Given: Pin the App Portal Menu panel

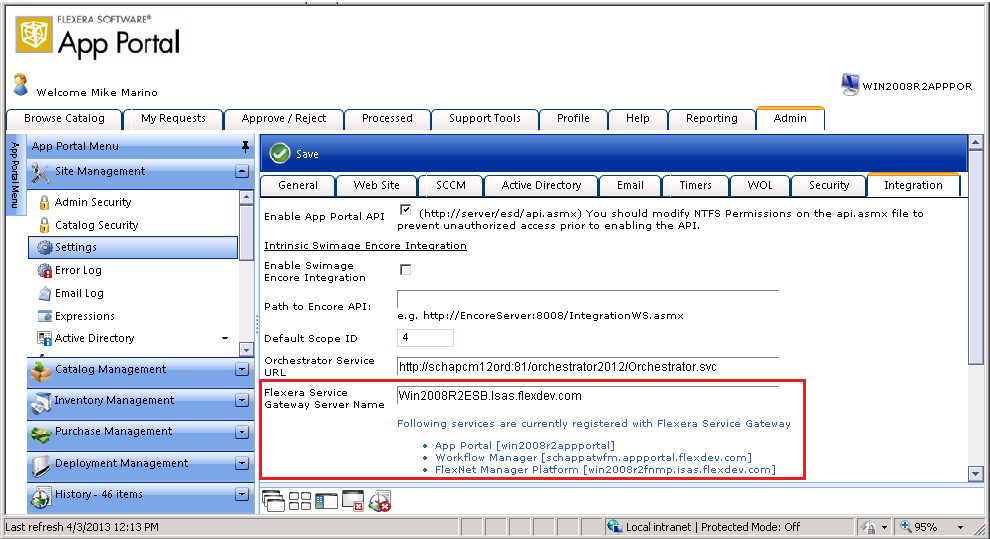Looking at the screenshot, I should [x=245, y=146].
